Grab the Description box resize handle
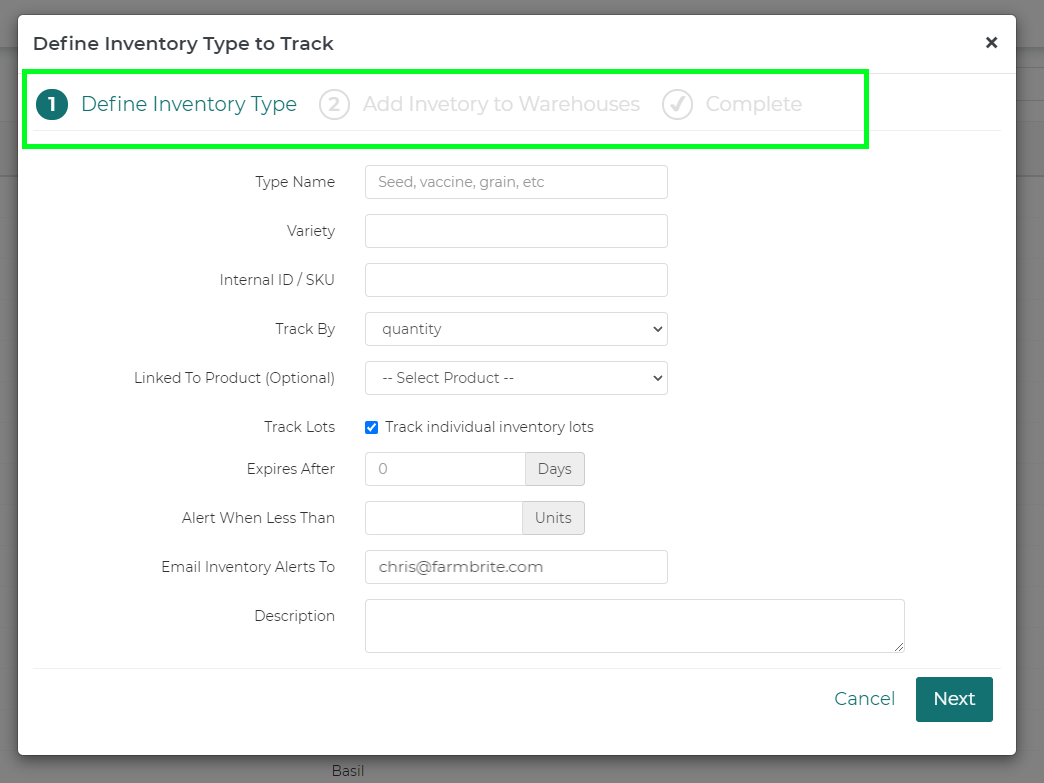This screenshot has width=1044, height=783. click(899, 647)
